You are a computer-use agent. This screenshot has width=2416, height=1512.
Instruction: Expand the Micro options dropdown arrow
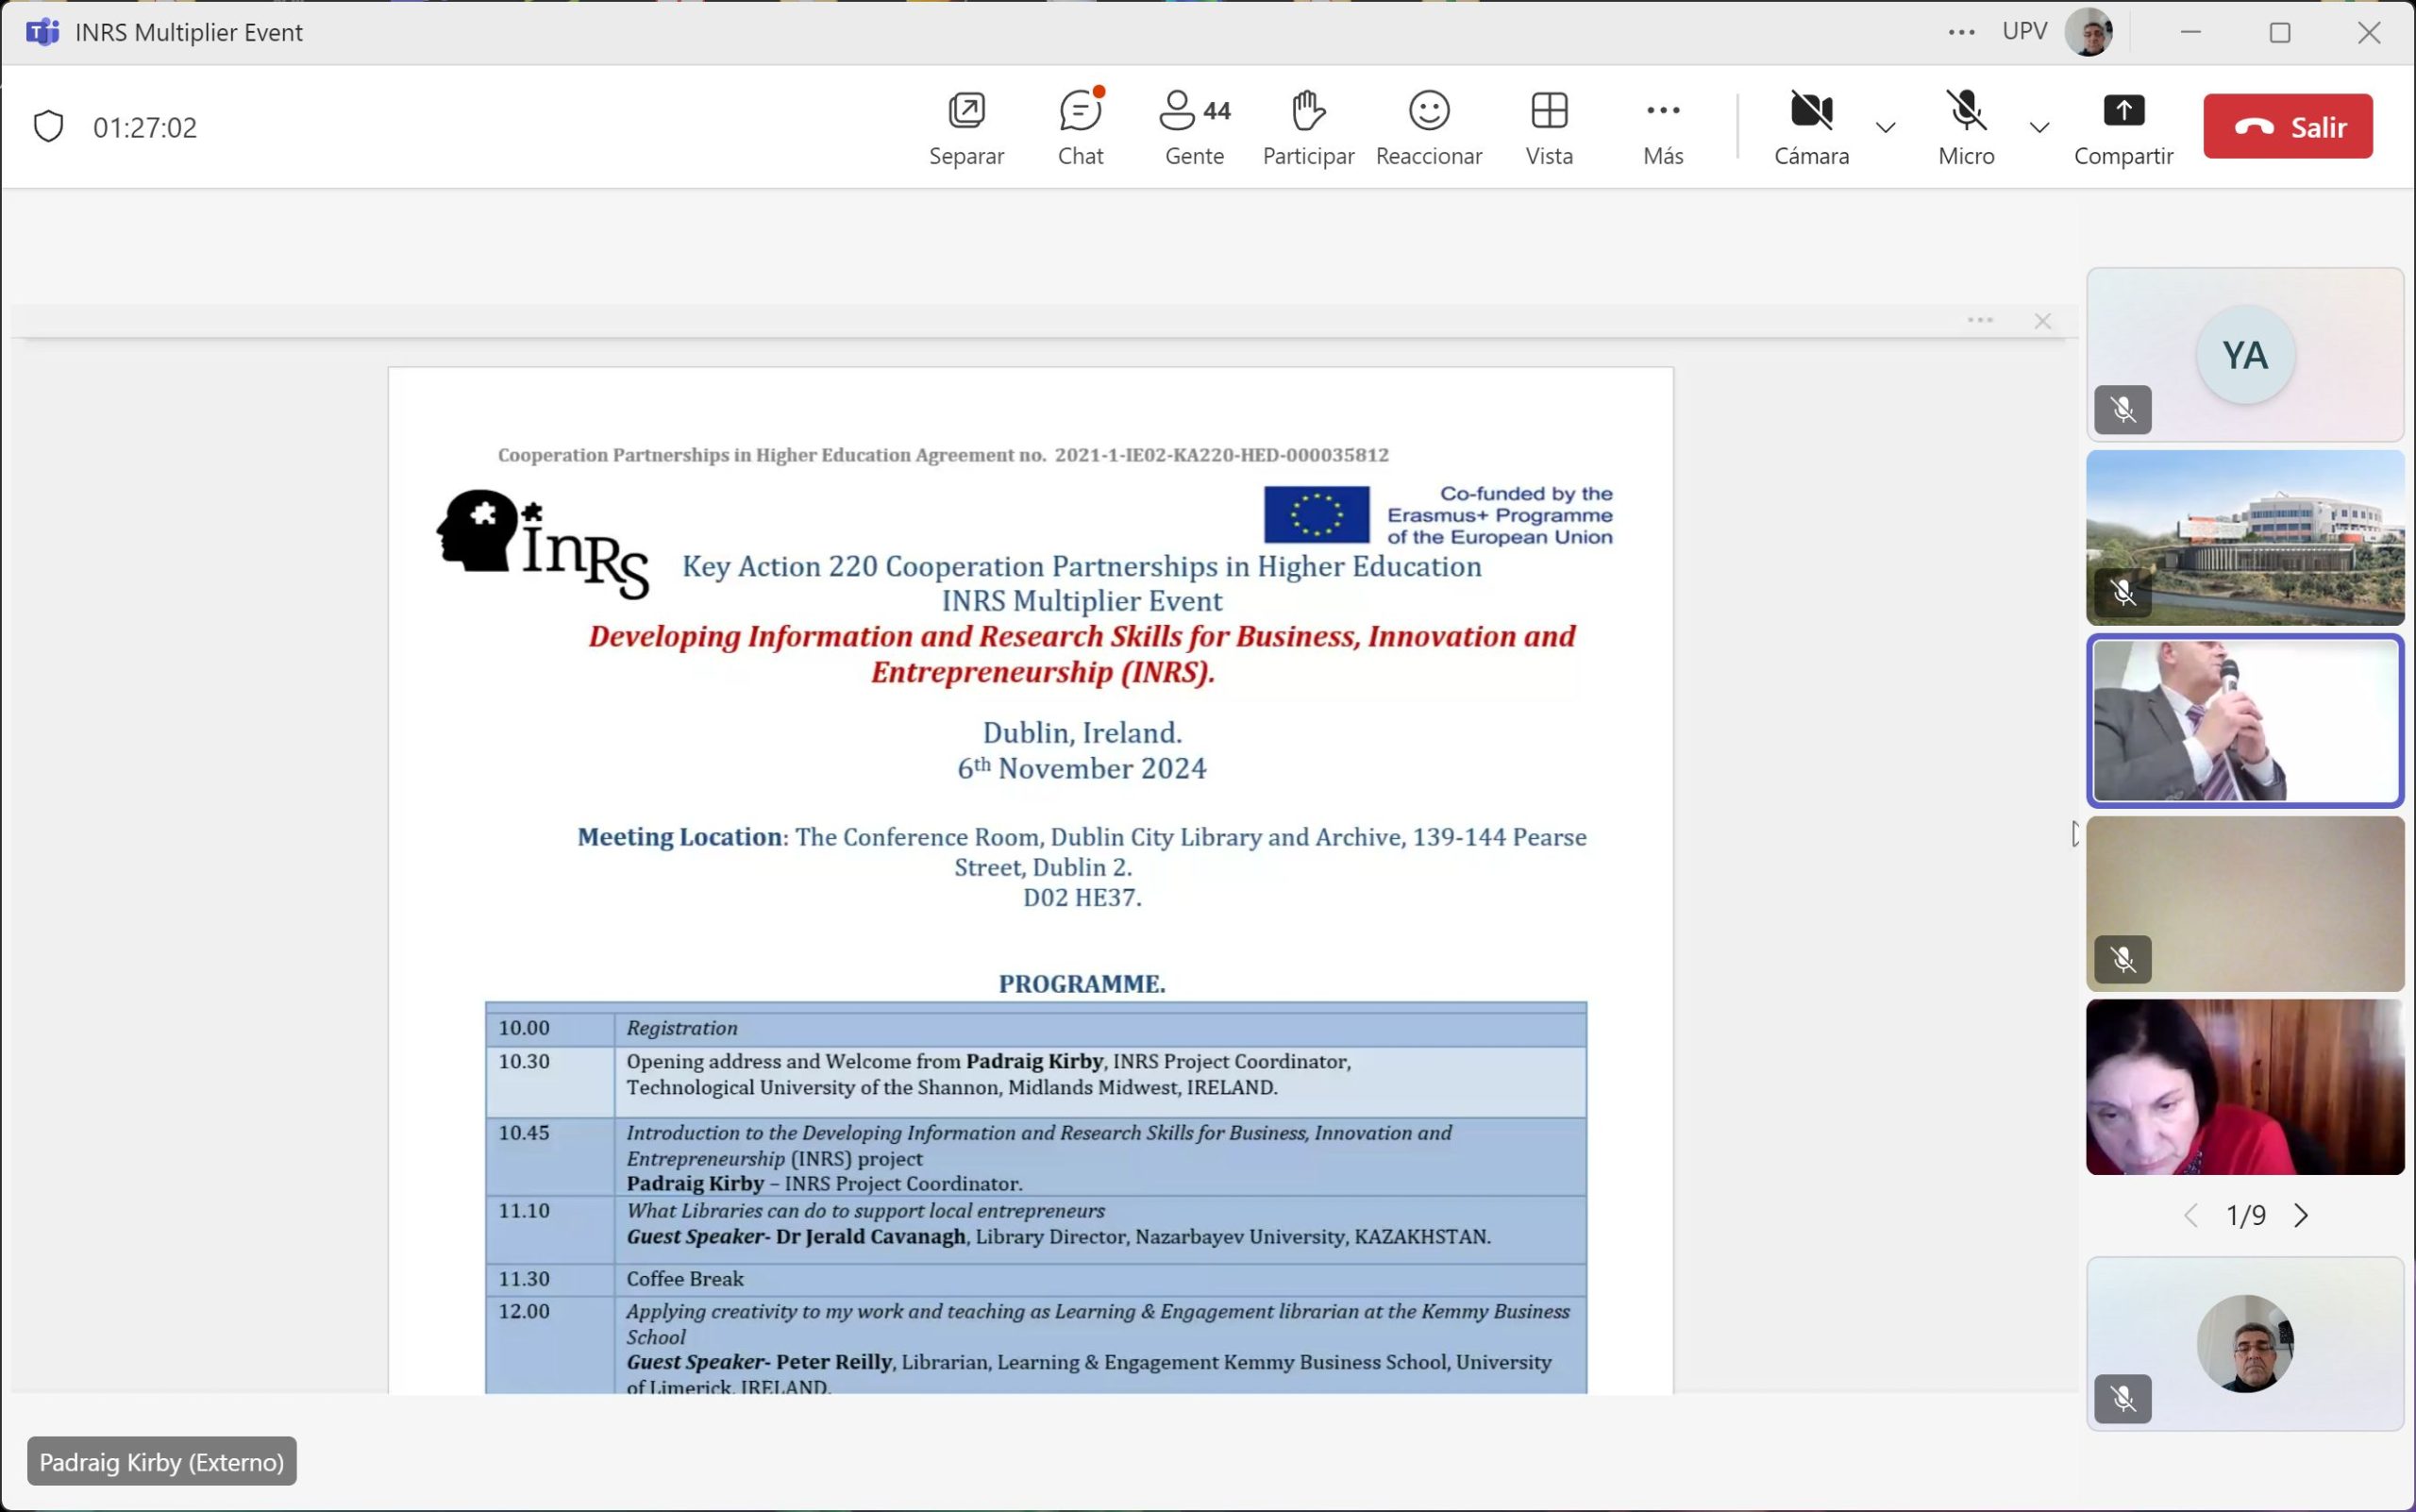pos(2039,127)
